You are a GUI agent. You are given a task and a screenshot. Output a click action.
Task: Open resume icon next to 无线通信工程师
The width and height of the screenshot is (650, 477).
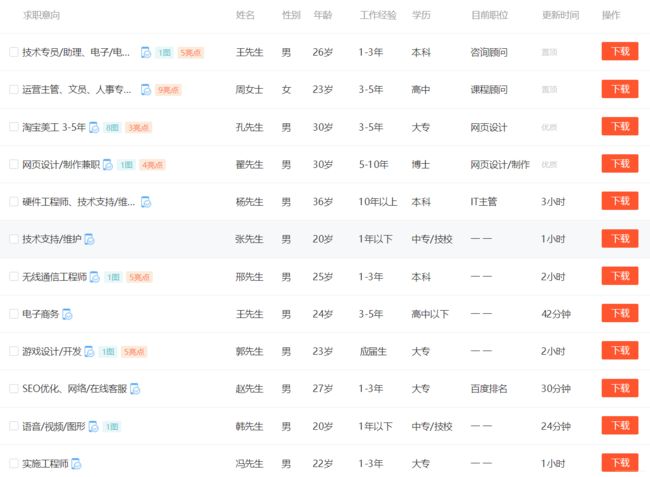pos(95,276)
